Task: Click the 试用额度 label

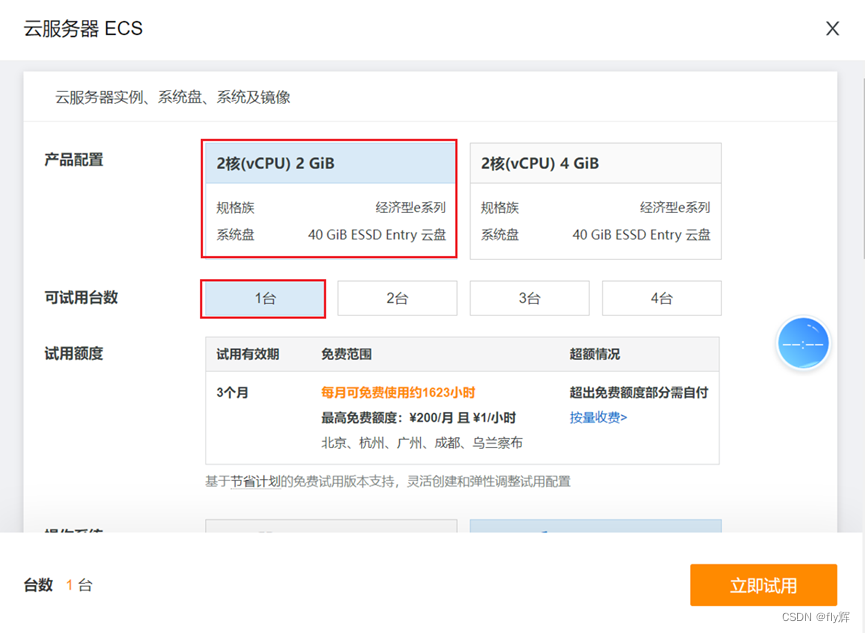Action: 73,353
